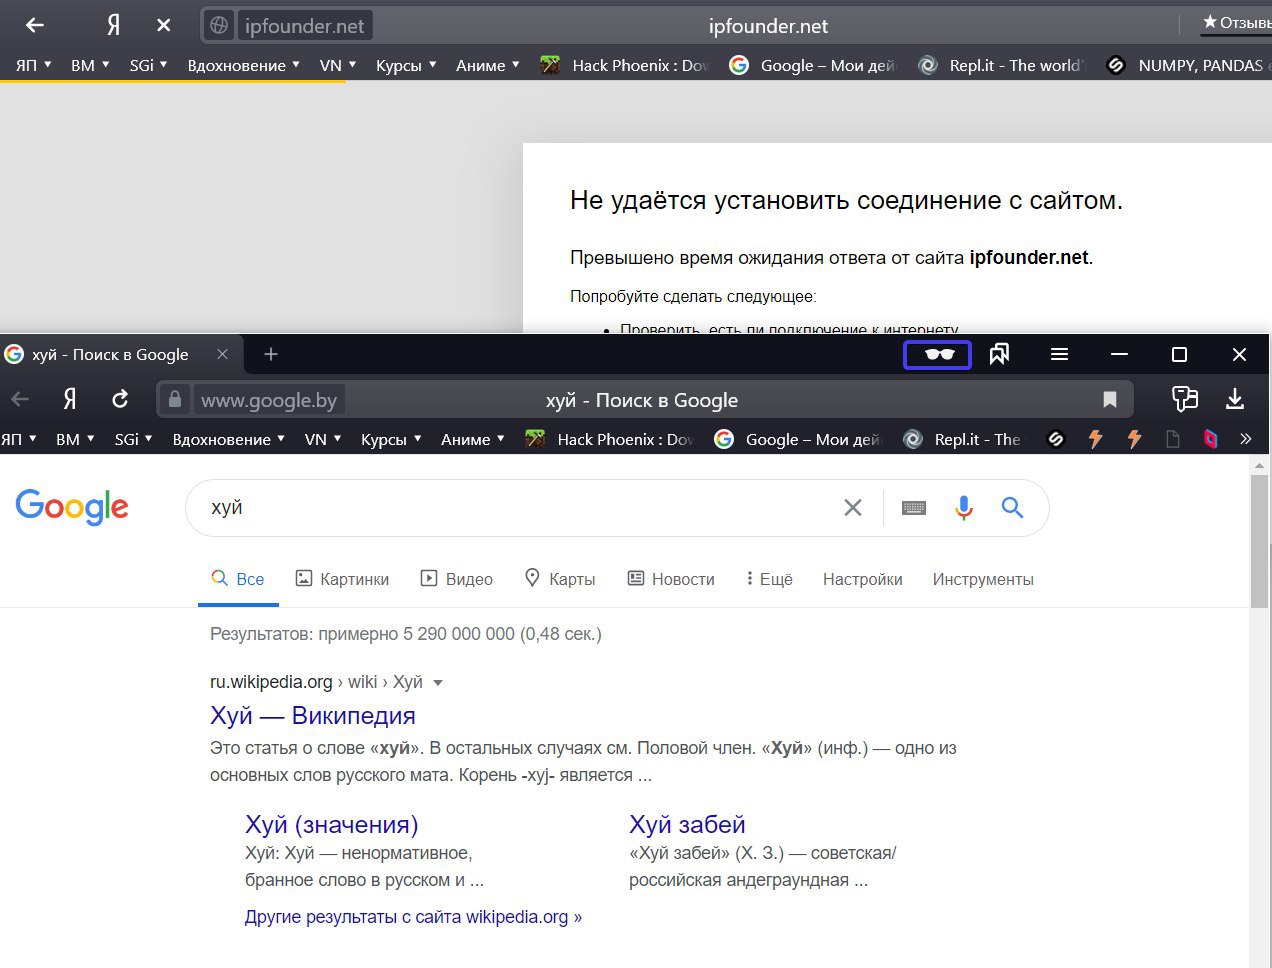Click the Google logo
The image size is (1272, 968).
point(72,507)
